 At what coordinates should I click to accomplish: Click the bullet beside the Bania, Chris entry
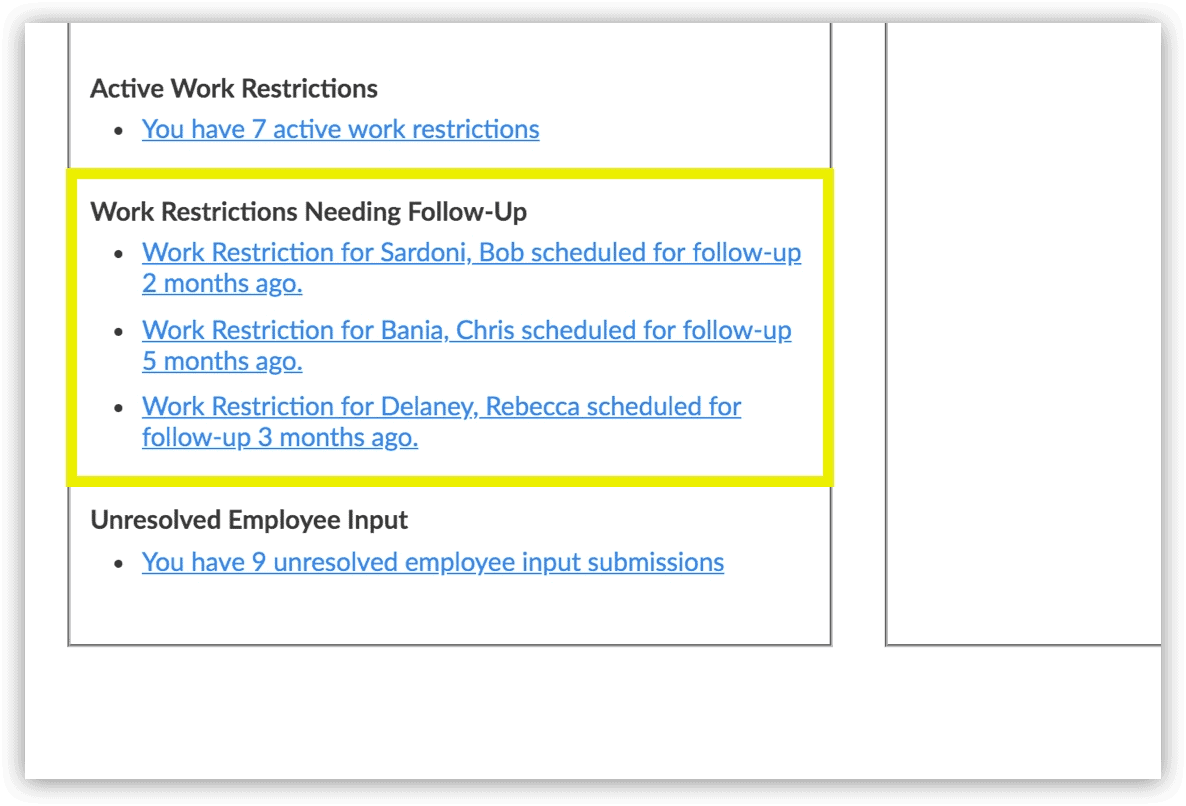click(x=120, y=331)
